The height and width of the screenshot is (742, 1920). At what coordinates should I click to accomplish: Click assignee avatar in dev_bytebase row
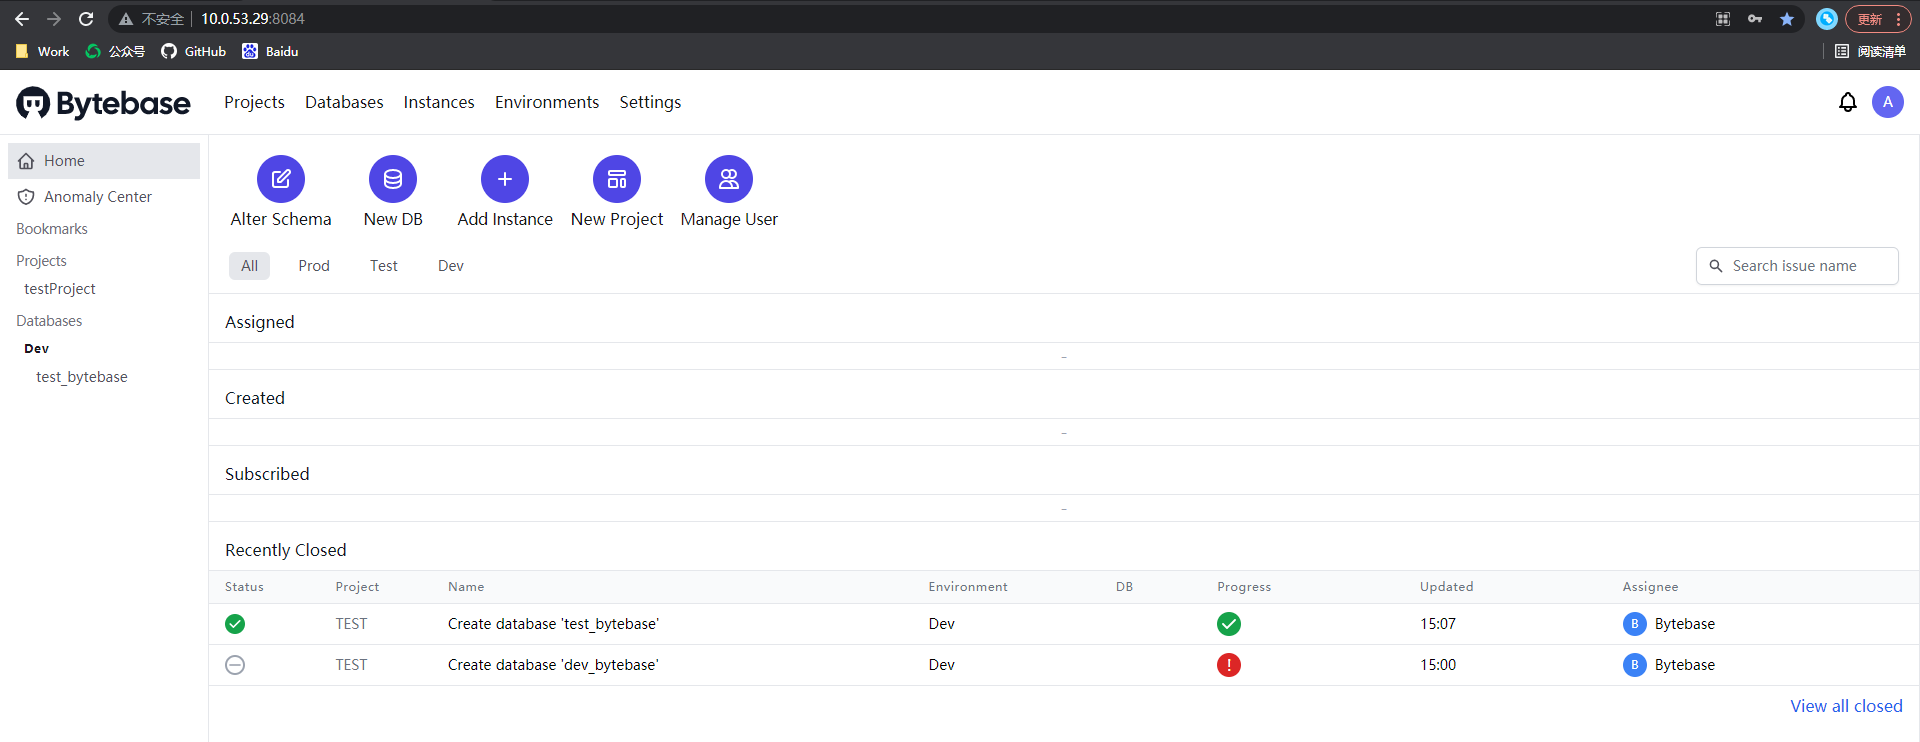coord(1634,665)
